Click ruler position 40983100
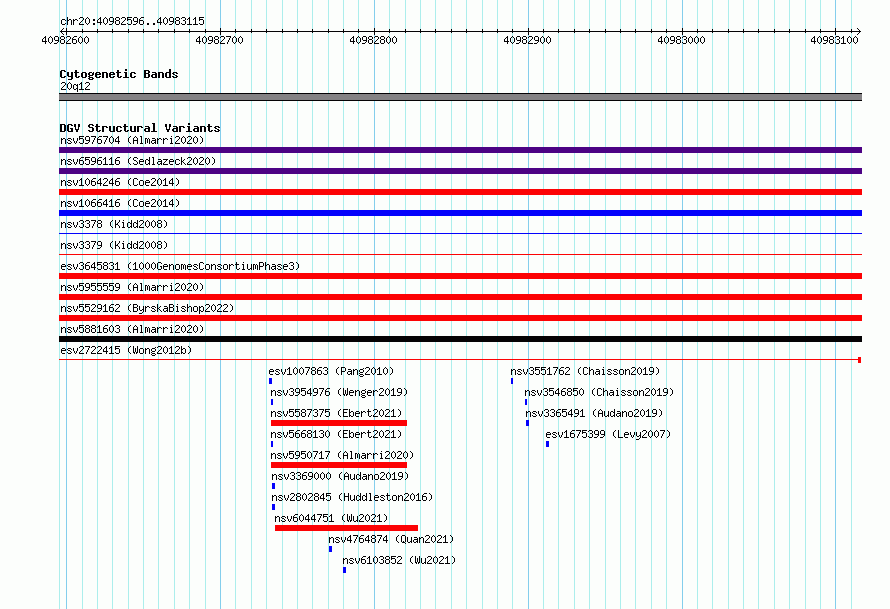The width and height of the screenshot is (890, 609). tap(834, 40)
